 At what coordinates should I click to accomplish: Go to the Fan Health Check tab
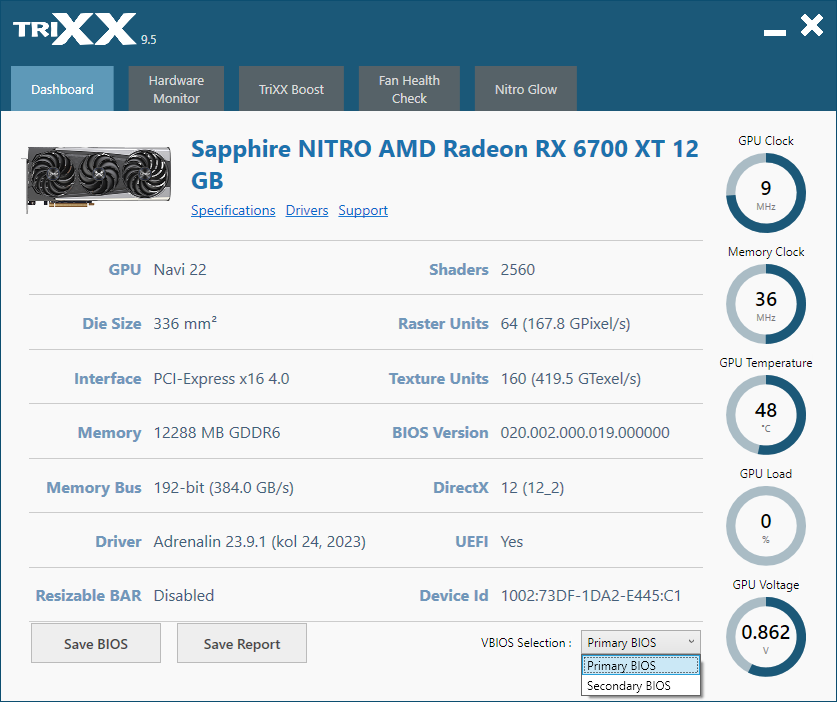[x=409, y=89]
